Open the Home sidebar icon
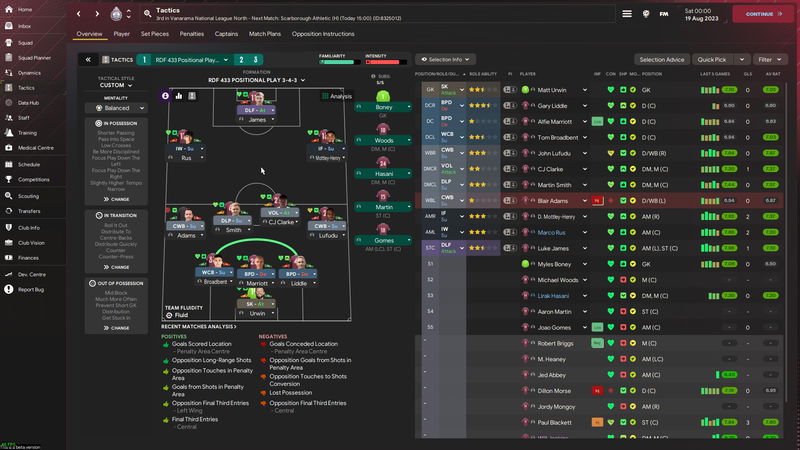The image size is (800, 450). pyautogui.click(x=9, y=9)
